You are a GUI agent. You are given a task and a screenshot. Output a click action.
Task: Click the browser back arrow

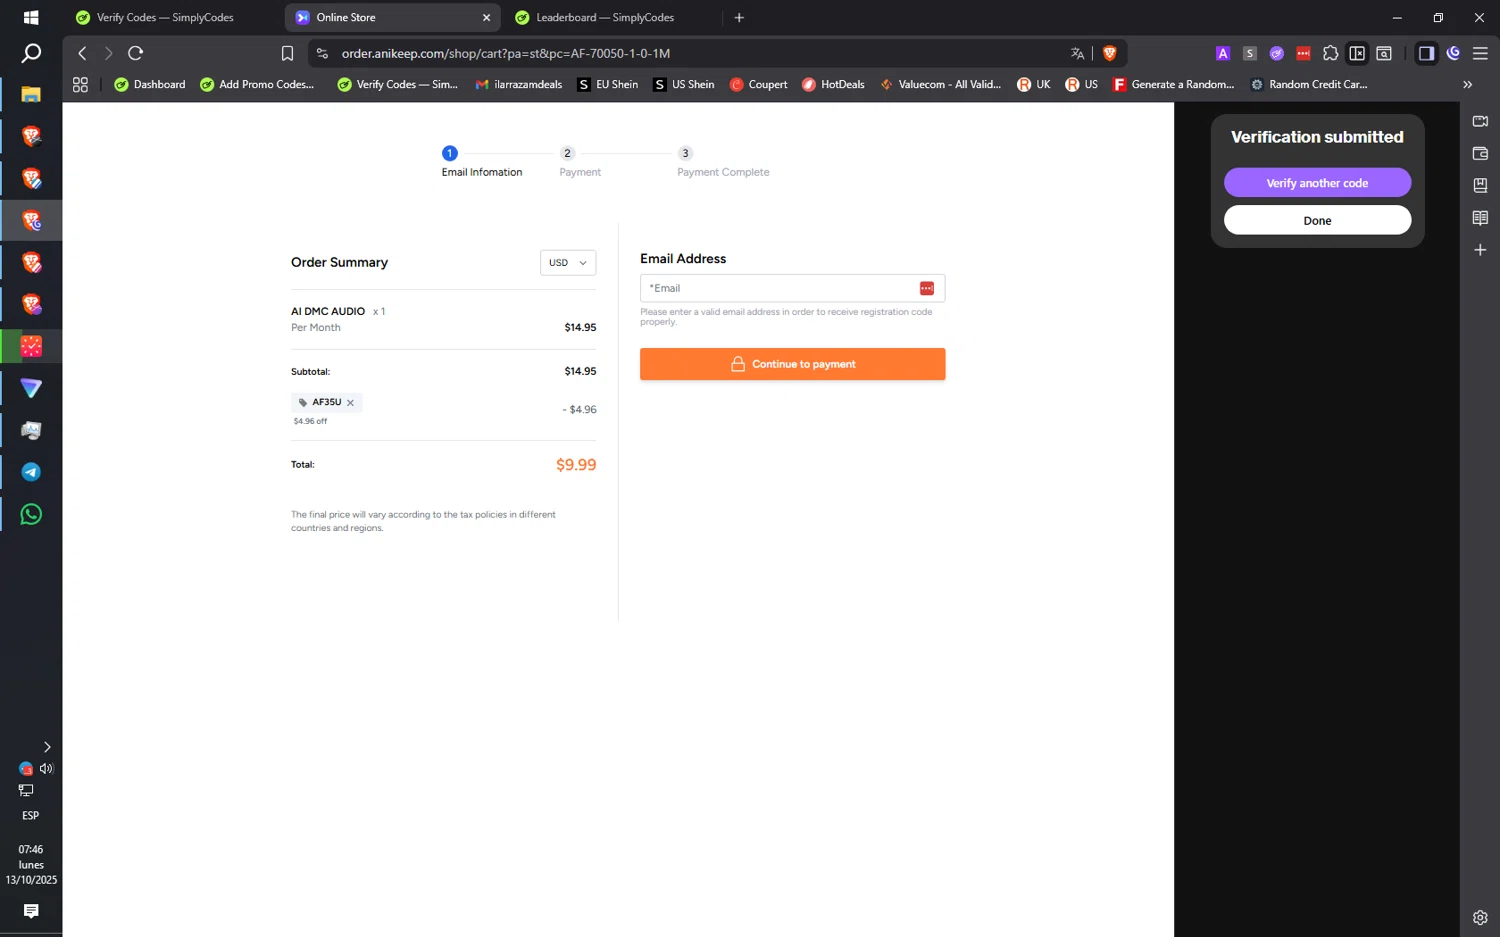click(83, 53)
